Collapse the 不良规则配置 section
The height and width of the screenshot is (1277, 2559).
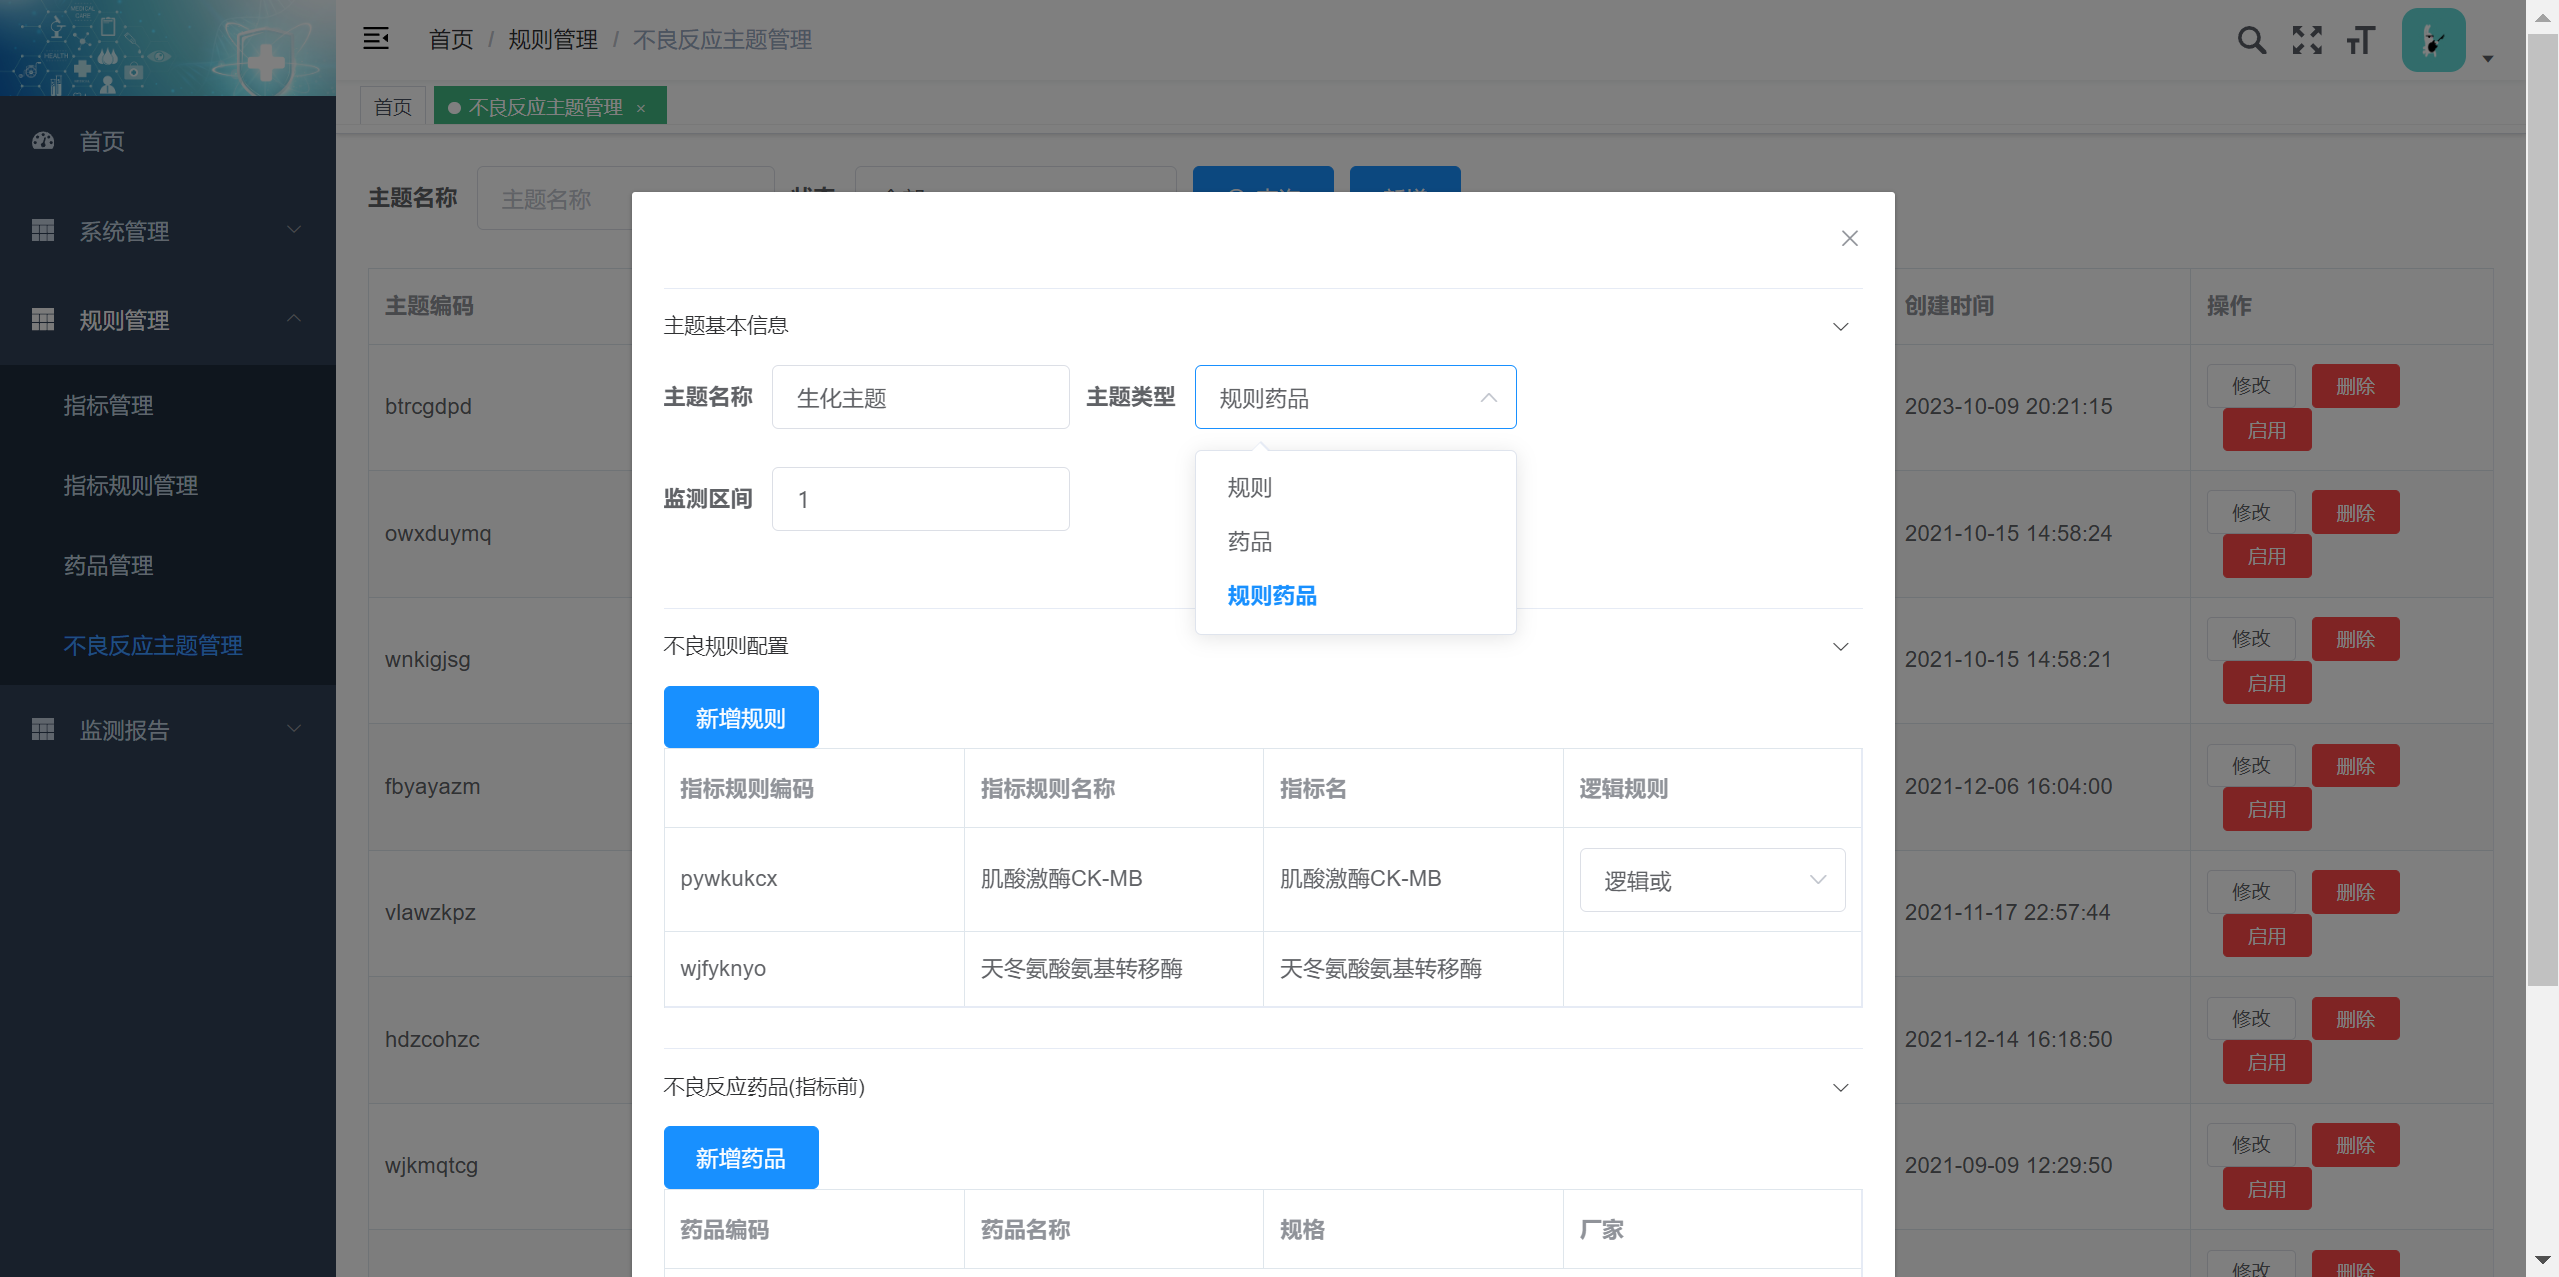(1840, 646)
